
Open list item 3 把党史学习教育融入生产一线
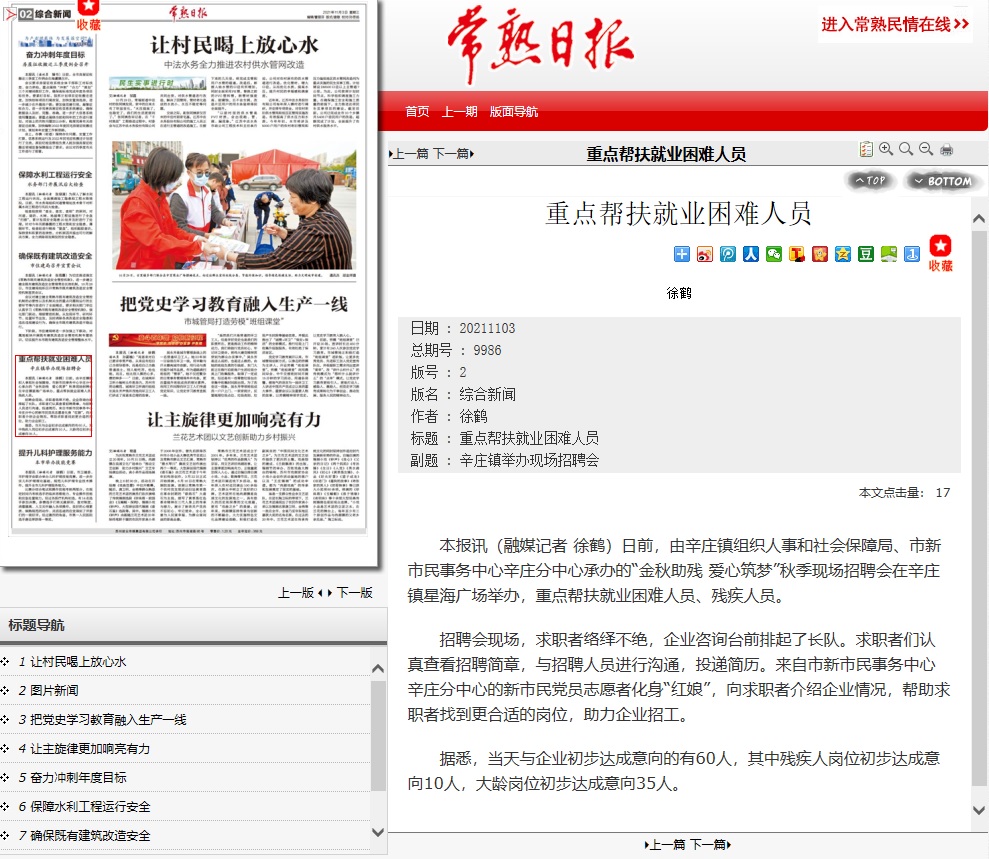coord(108,720)
